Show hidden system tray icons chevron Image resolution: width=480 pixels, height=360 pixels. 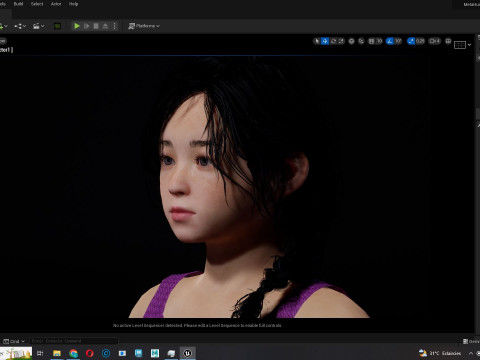(471, 353)
